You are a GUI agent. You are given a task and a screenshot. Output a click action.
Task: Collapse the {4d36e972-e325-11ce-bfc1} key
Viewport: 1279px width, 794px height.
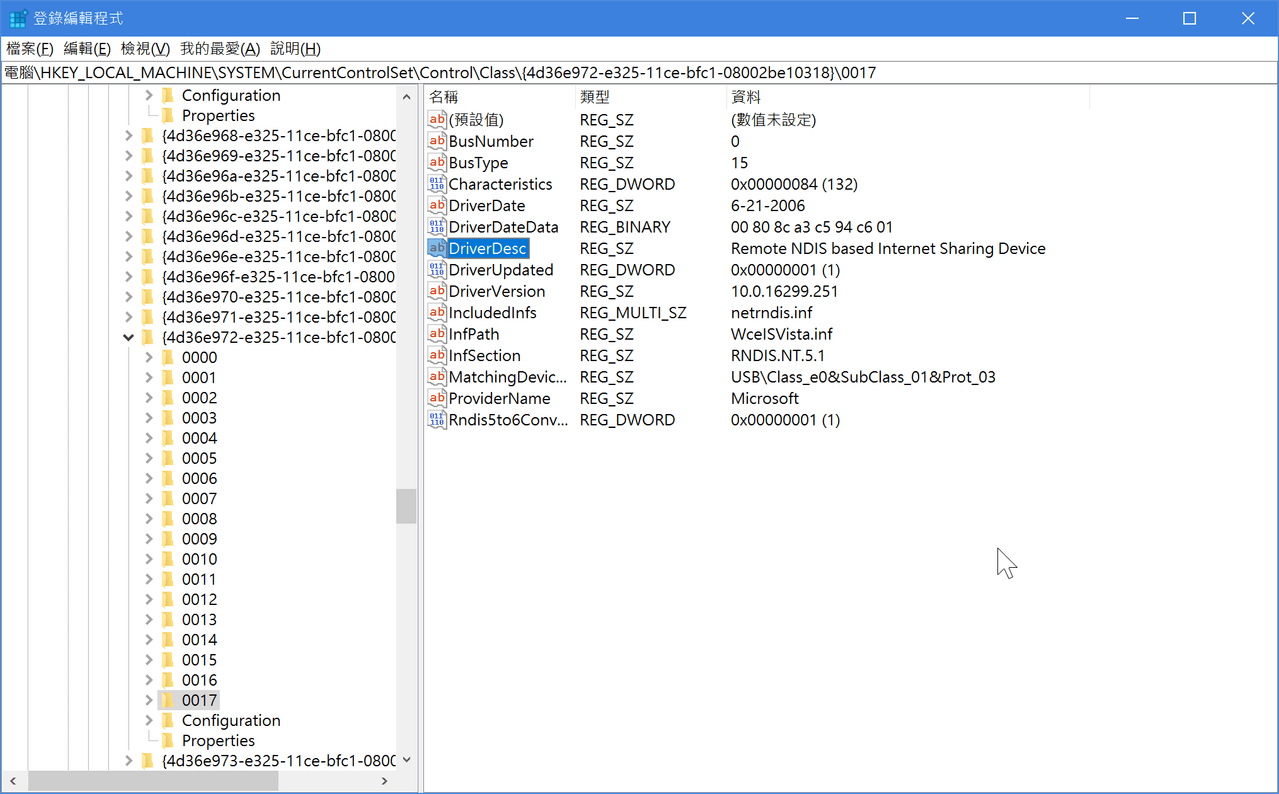[128, 336]
